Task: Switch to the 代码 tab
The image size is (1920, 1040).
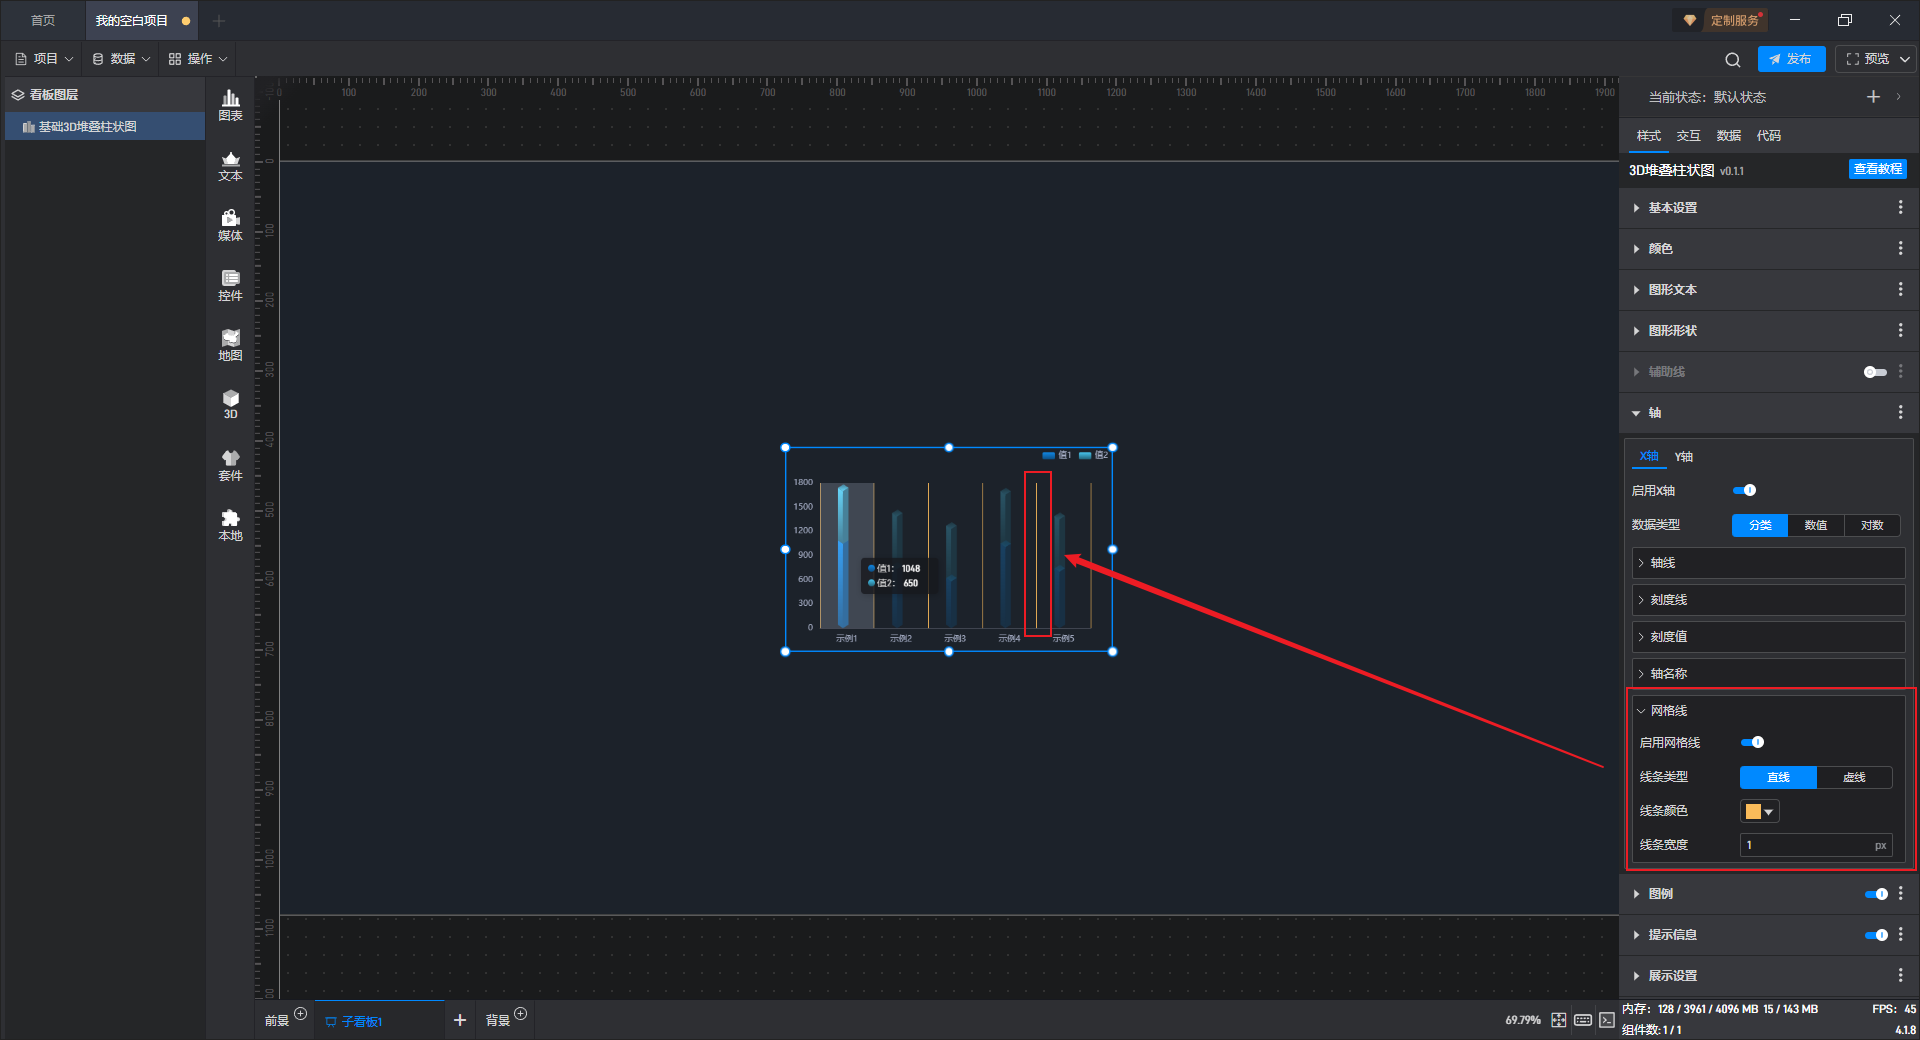Action: (x=1768, y=136)
